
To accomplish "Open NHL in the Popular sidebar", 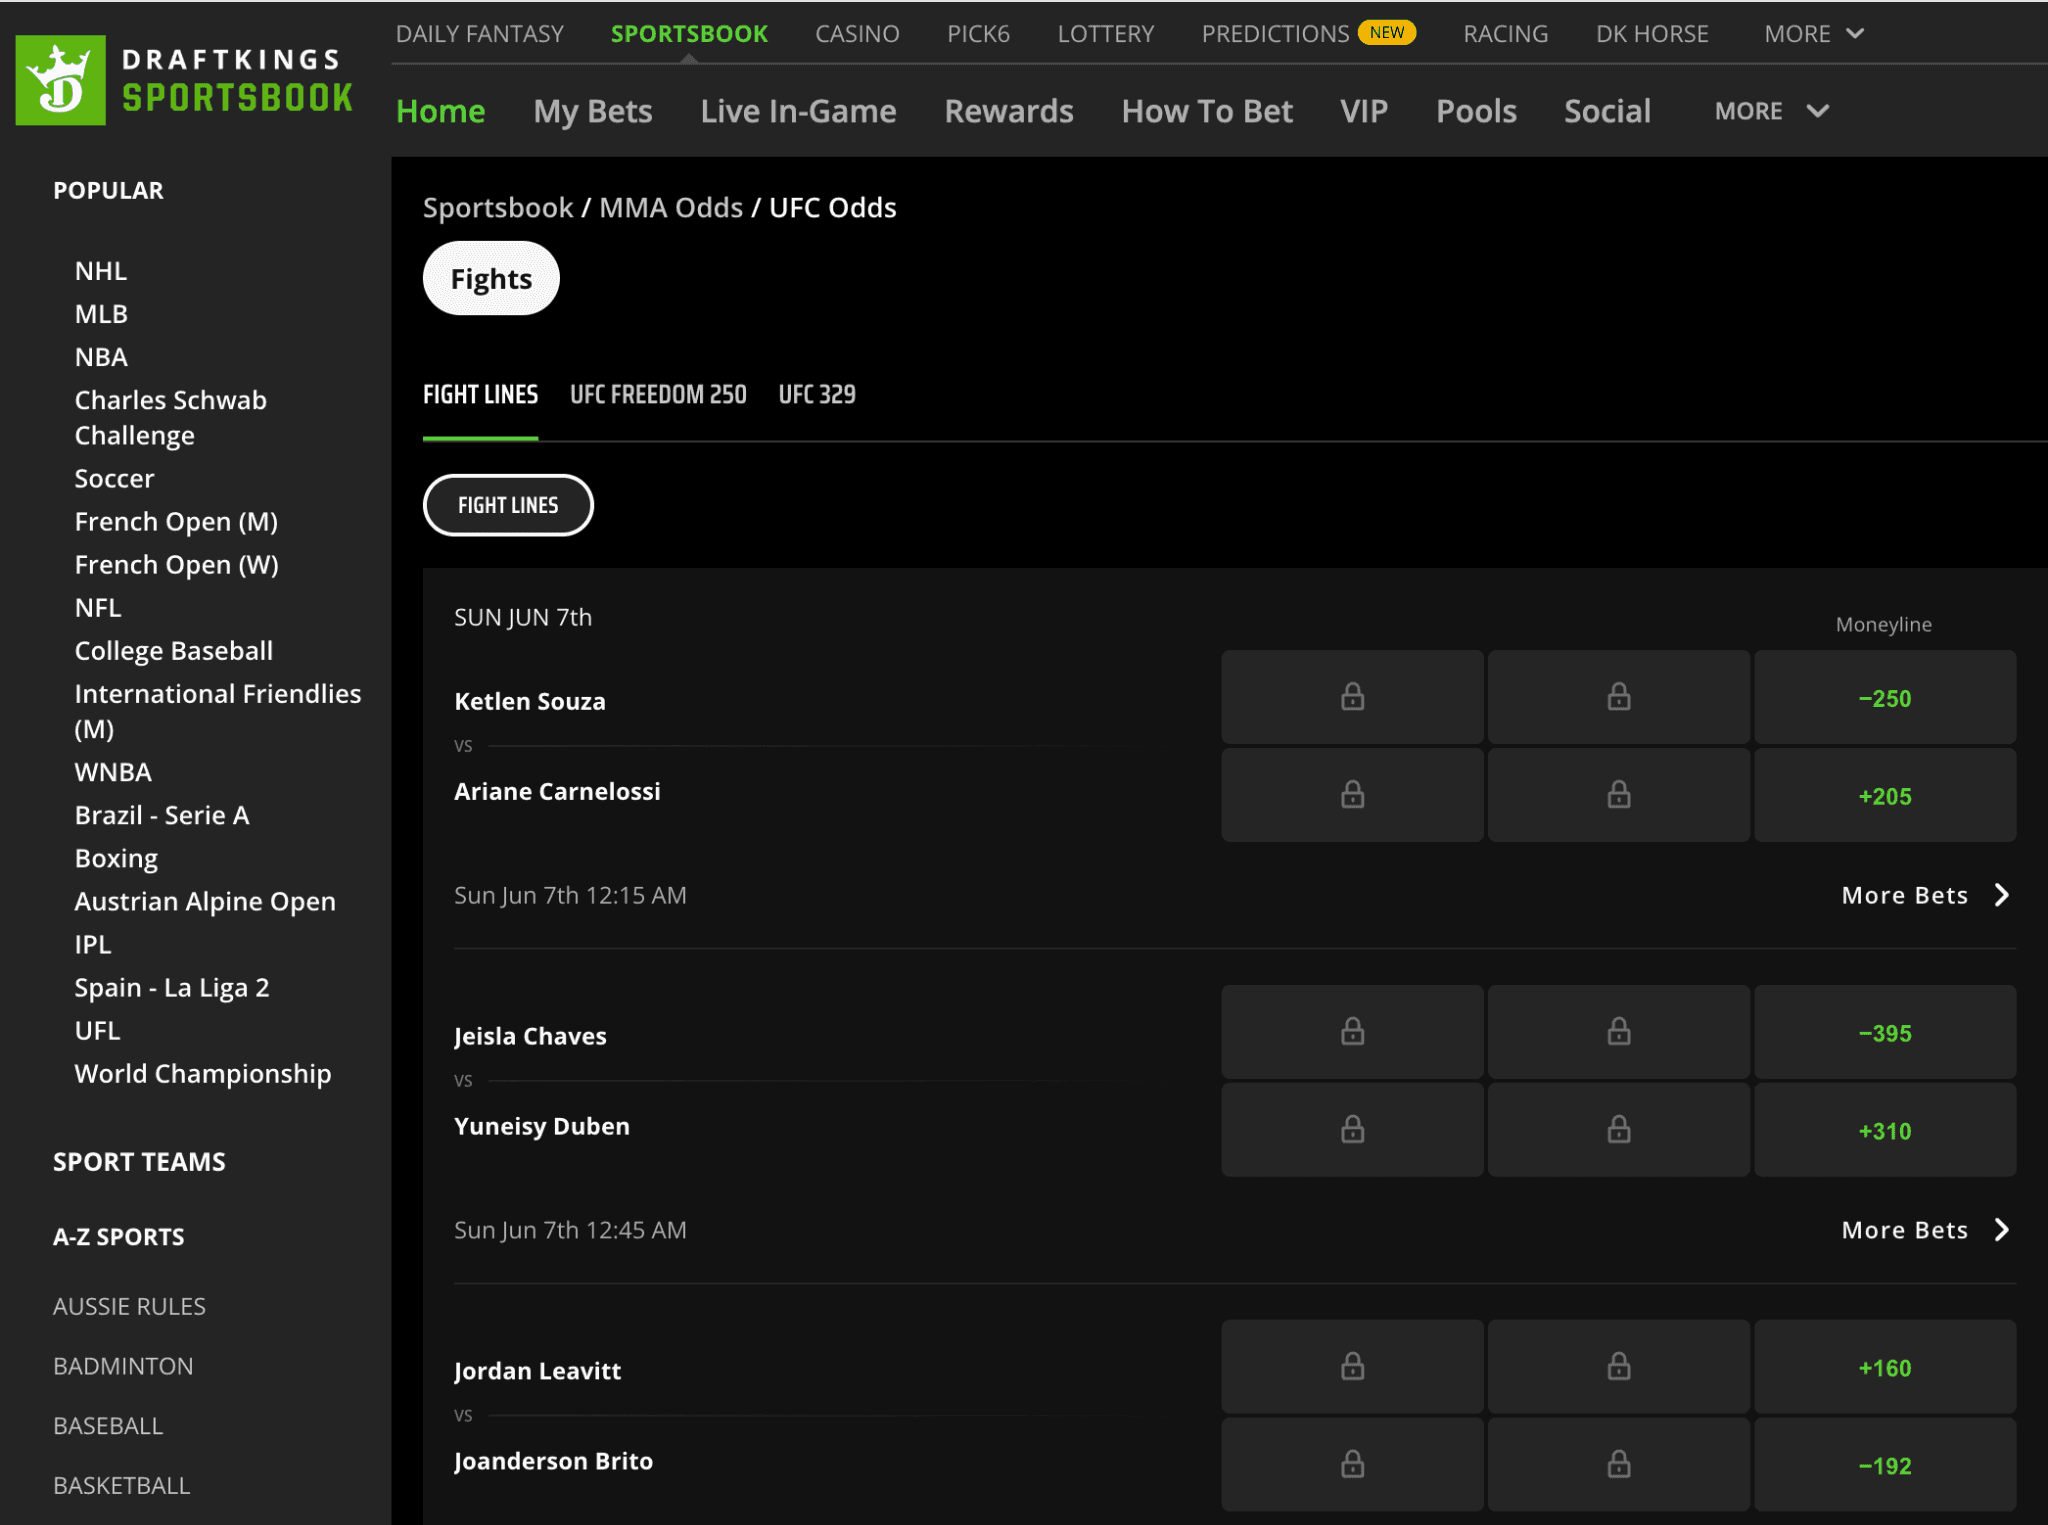I will [x=101, y=271].
